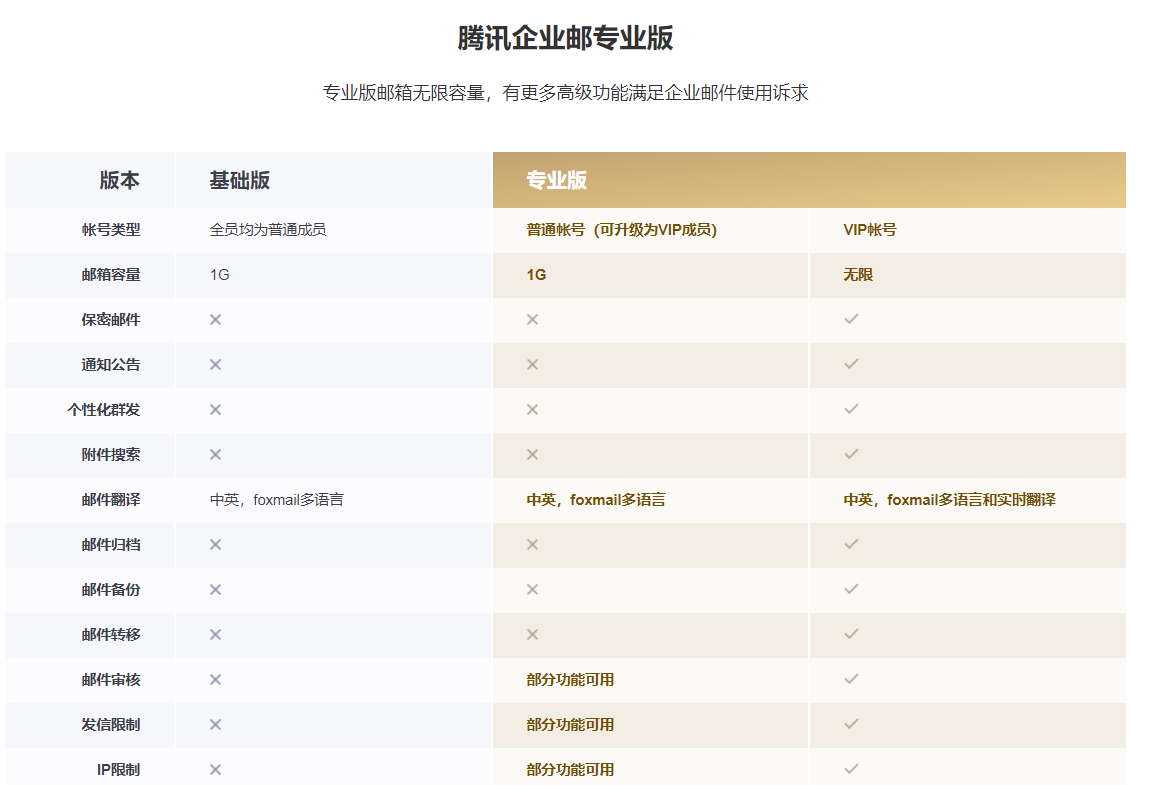This screenshot has height=785, width=1160.
Task: Click 邮件备份 check mark in VIP帐号 column
Action: coord(852,589)
